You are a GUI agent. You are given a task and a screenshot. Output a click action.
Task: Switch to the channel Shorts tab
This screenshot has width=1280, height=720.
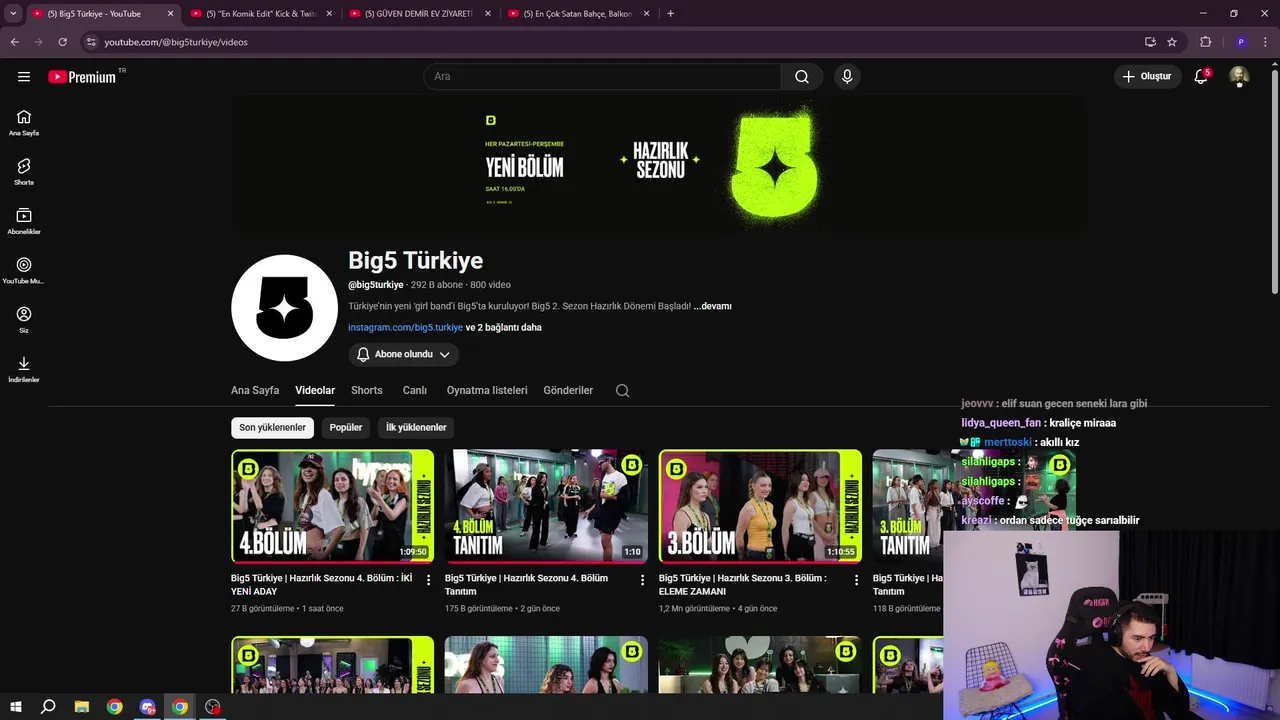pos(367,390)
